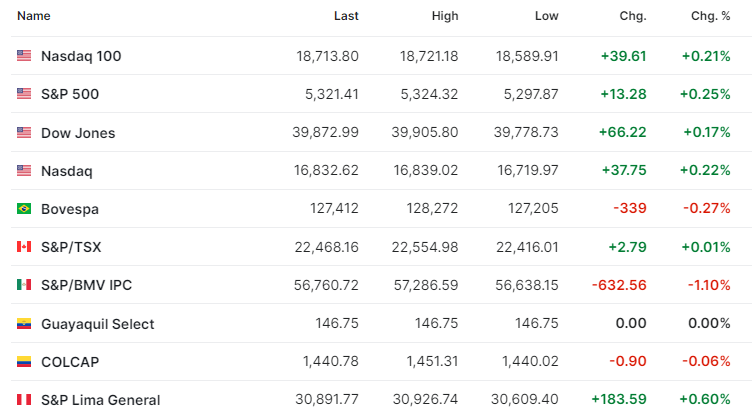The width and height of the screenshot is (752, 413).
Task: Sort by the High column header
Action: click(445, 16)
